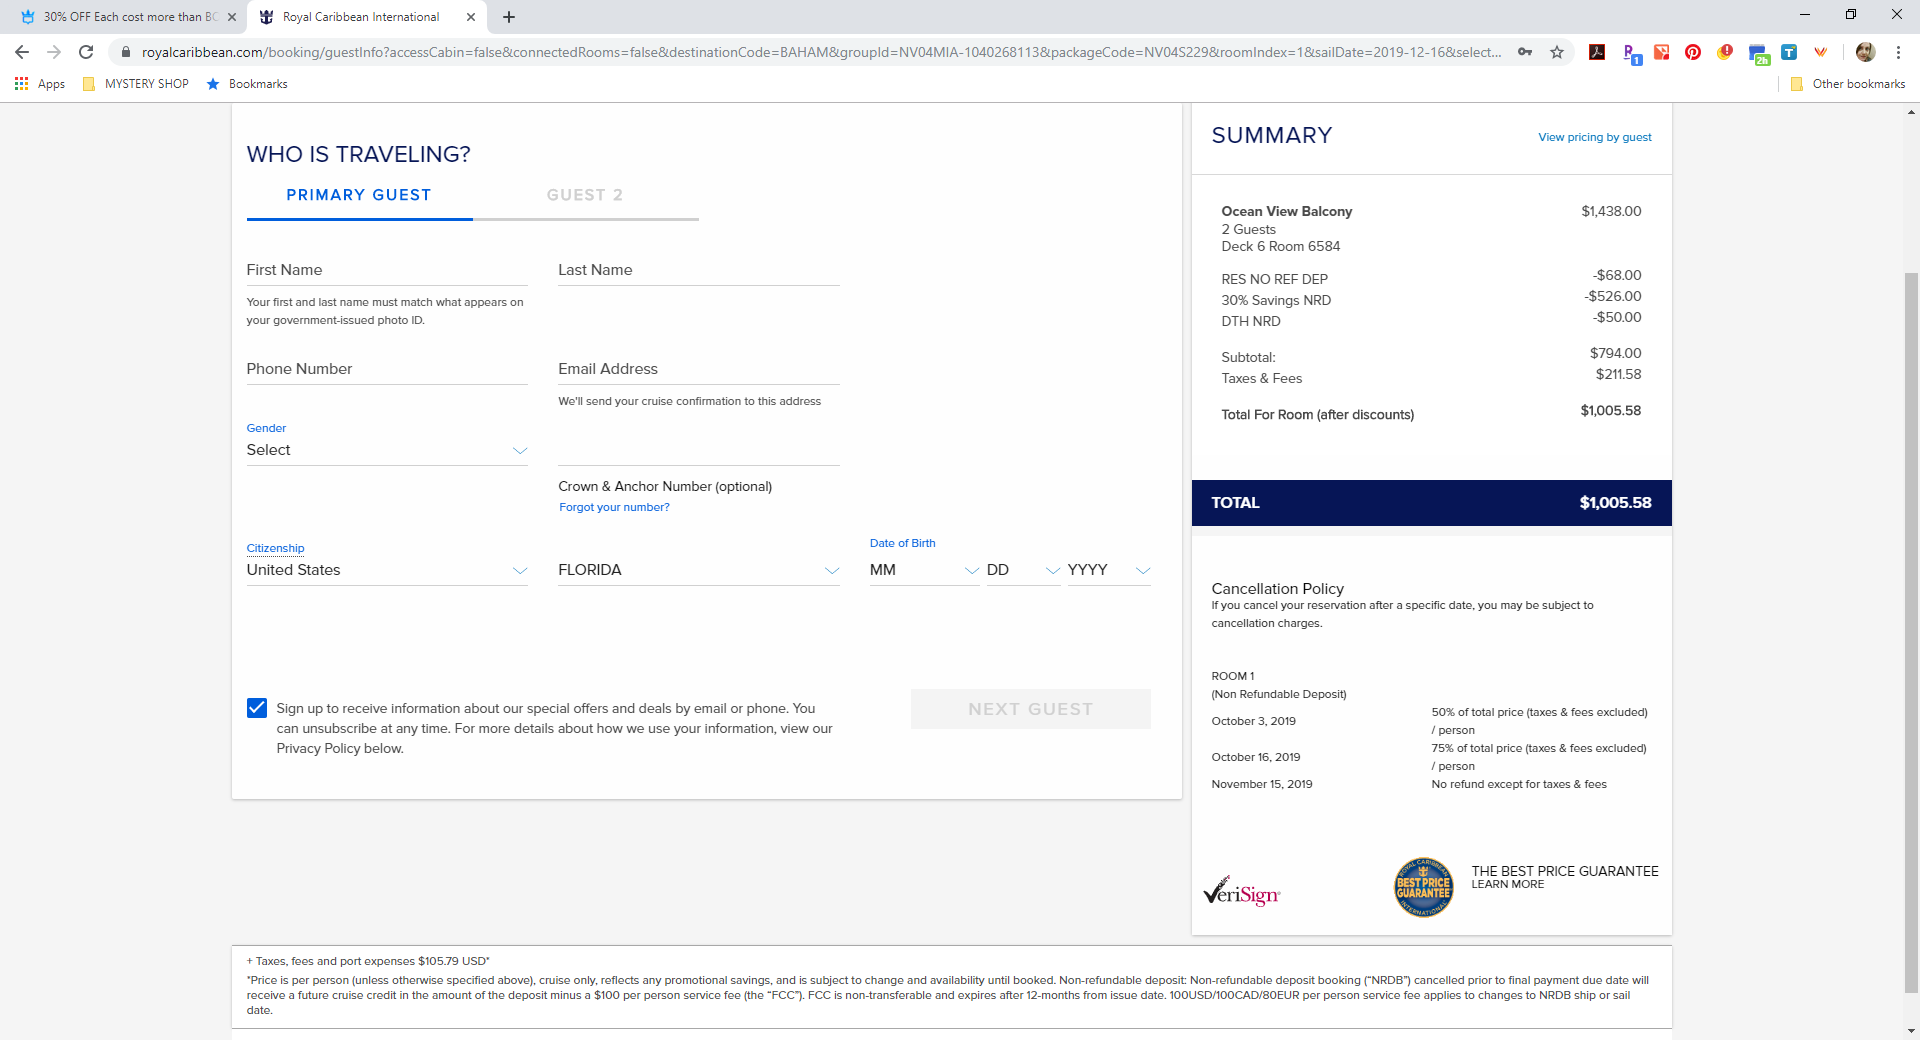Viewport: 1920px width, 1040px height.
Task: Open the Pinterest save extension
Action: pos(1693,52)
